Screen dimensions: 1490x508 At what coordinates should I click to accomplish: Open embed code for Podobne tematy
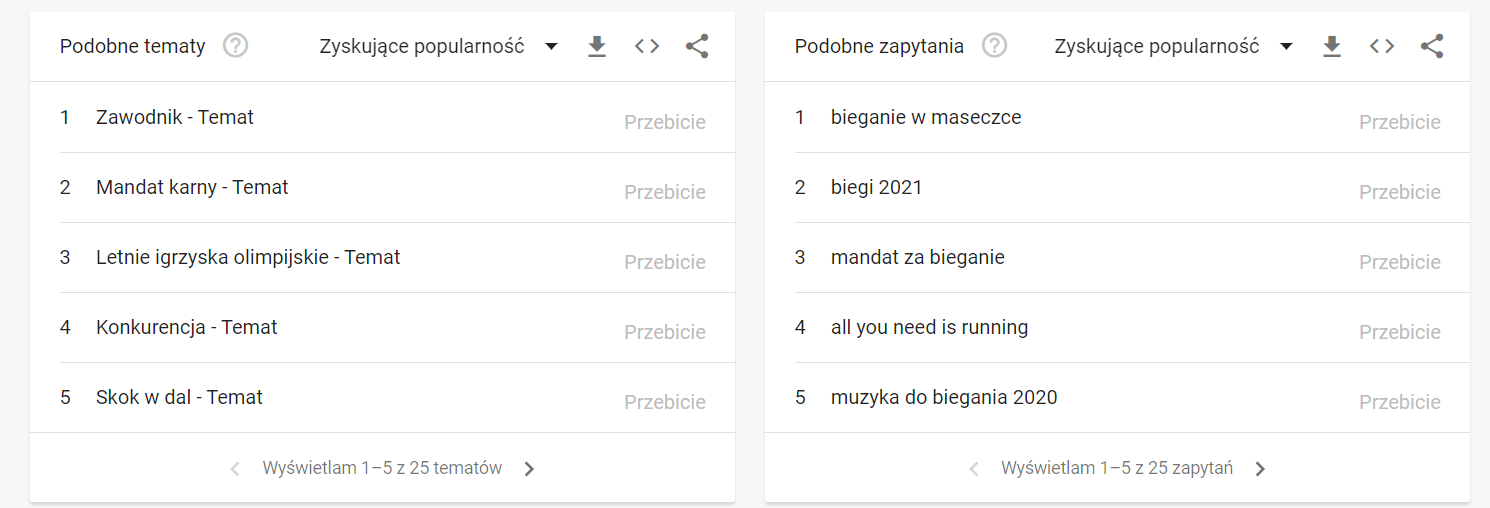pyautogui.click(x=647, y=46)
